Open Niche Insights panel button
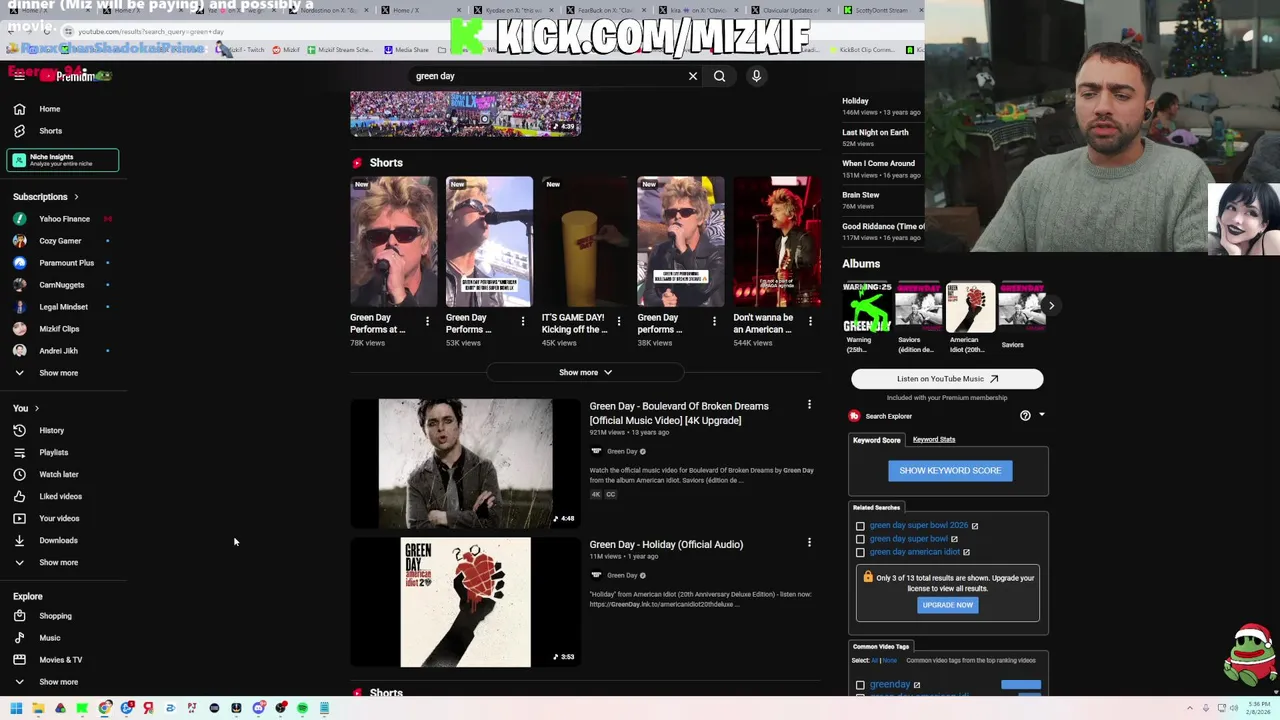The height and width of the screenshot is (720, 1280). (62, 160)
